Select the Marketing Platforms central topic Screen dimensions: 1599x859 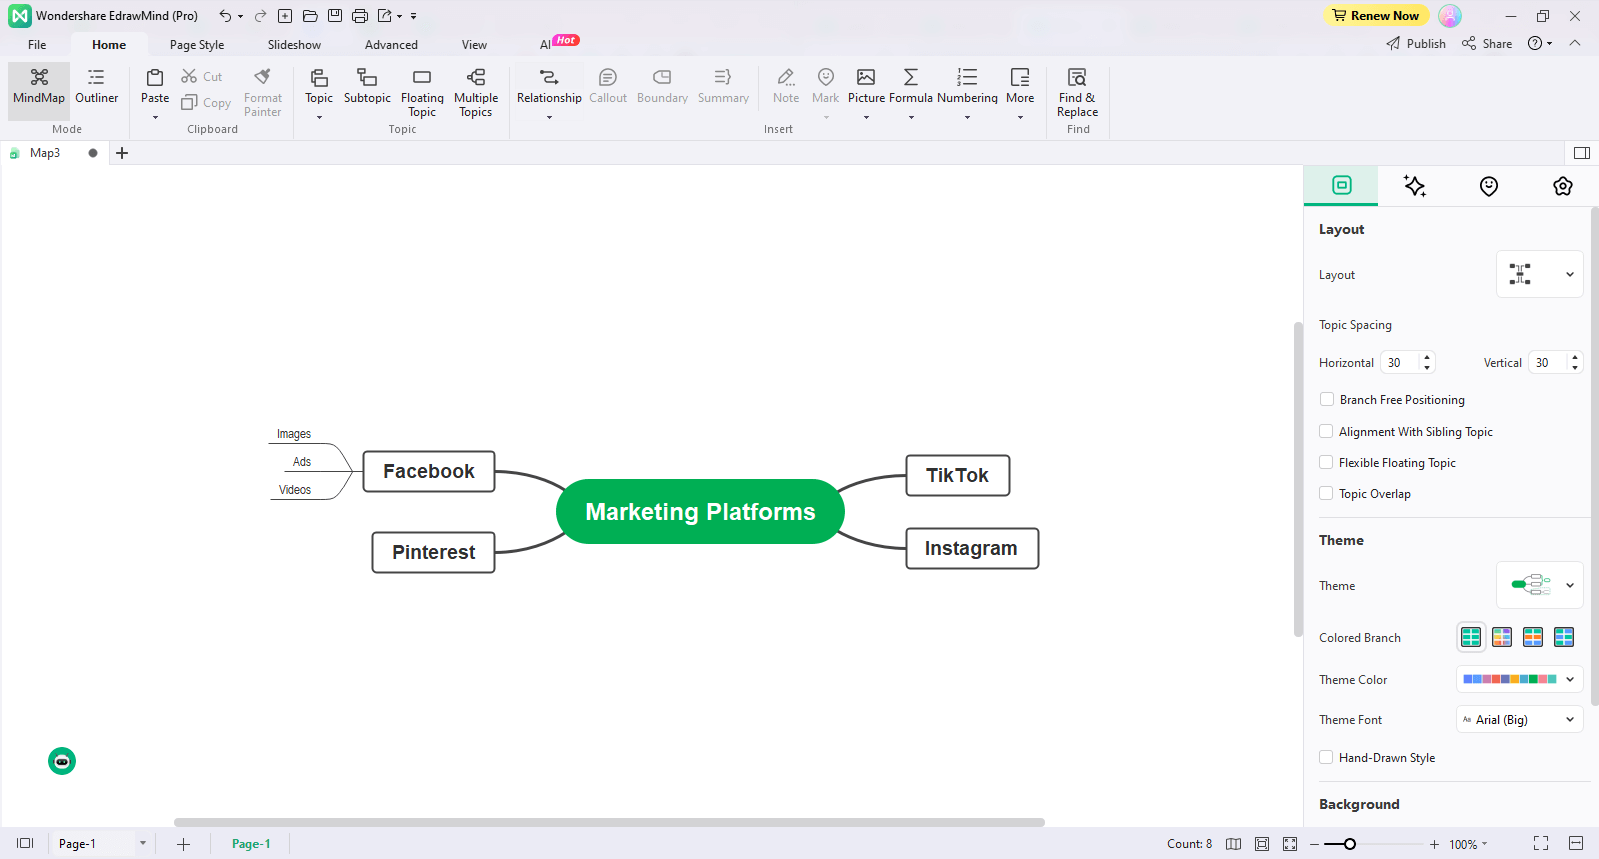click(700, 512)
